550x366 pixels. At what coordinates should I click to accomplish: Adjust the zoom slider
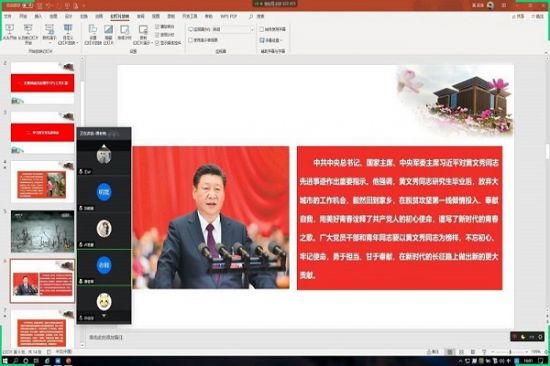[x=510, y=352]
